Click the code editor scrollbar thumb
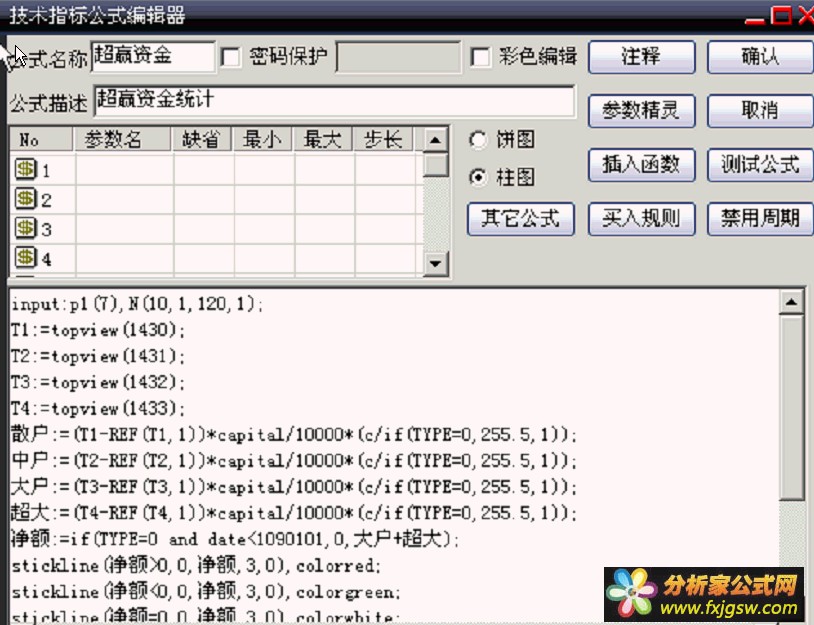Viewport: 814px width, 625px height. pyautogui.click(x=792, y=407)
